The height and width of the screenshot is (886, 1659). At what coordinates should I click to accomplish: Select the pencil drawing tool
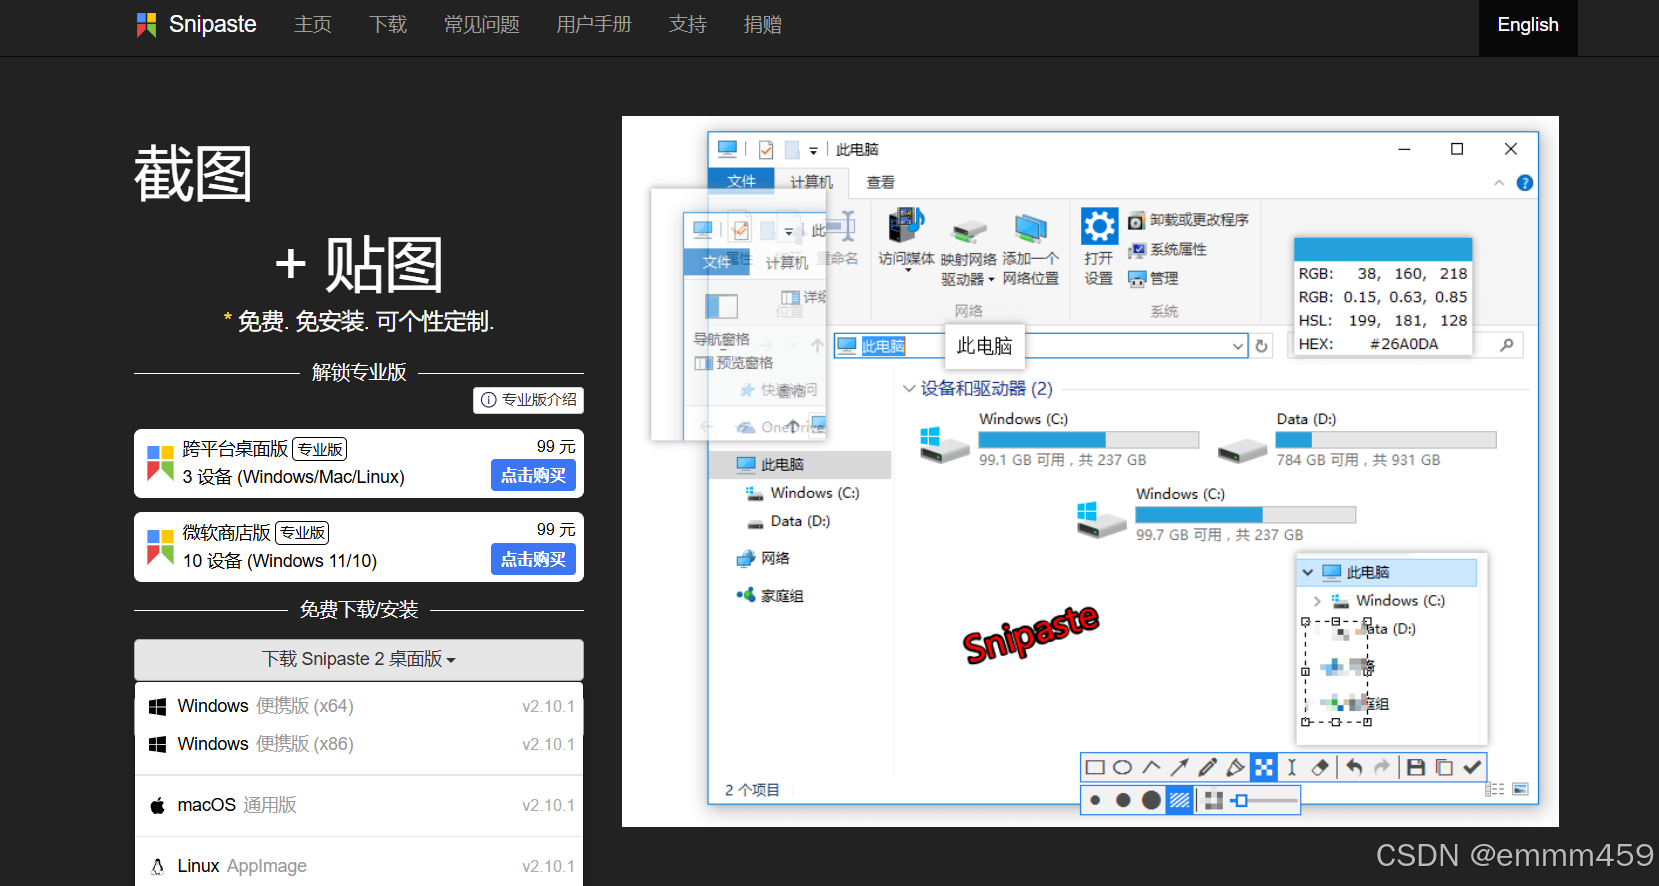point(1208,768)
